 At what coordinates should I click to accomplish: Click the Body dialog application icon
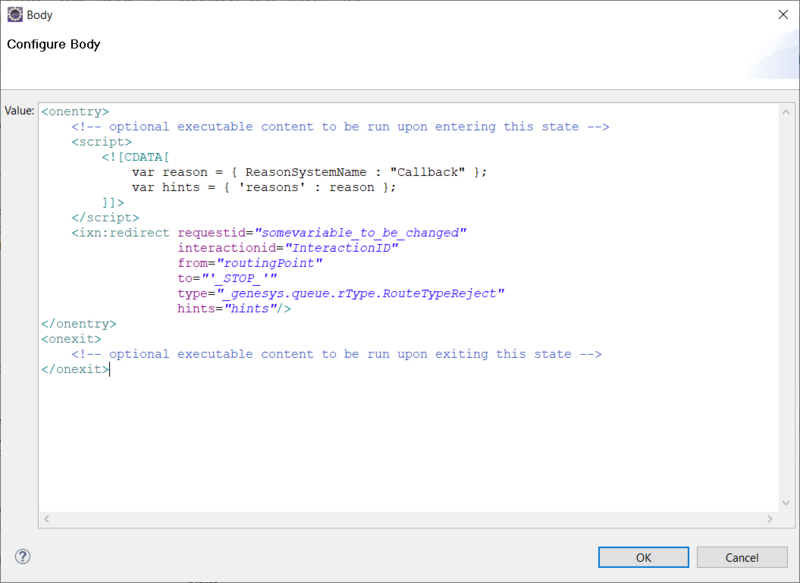tap(15, 15)
